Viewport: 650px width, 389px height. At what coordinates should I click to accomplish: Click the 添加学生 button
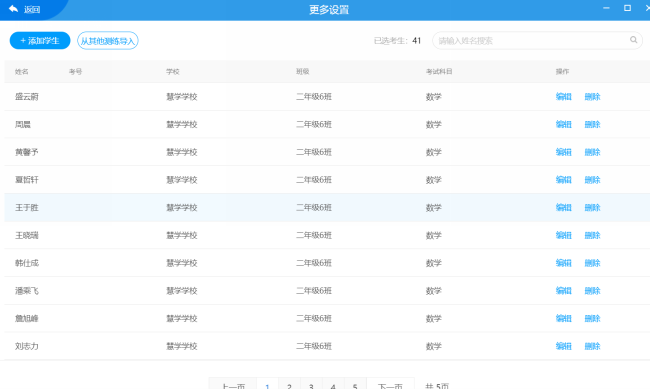[40, 41]
